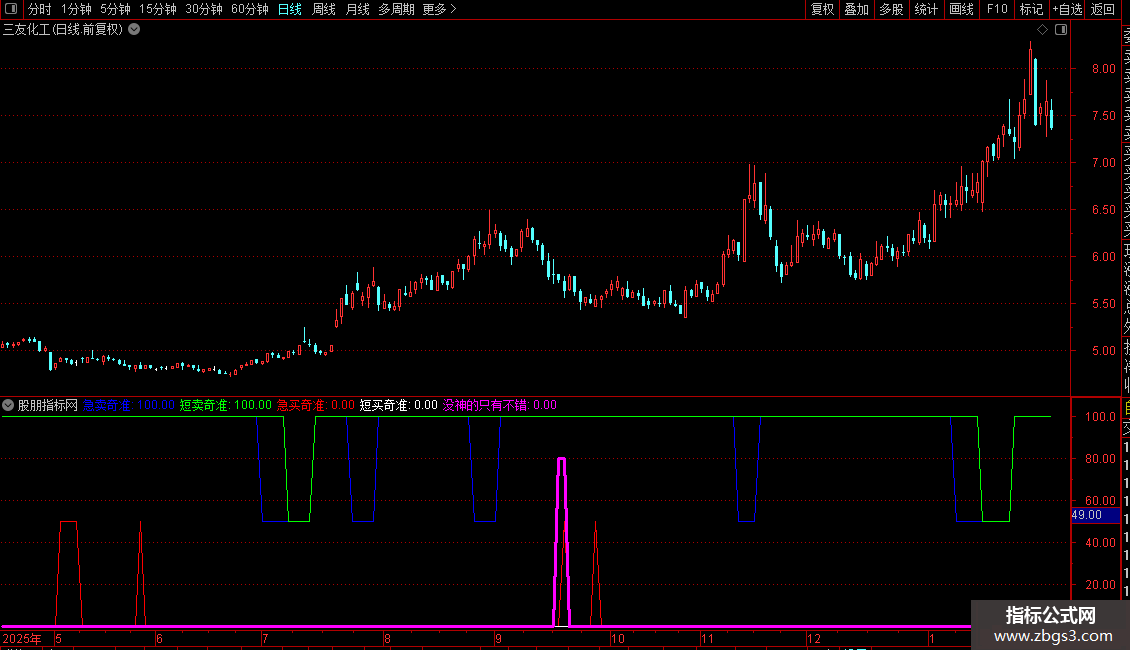
Task: Click the 三友化工(日线.前复权) title text
Action: [x=63, y=30]
